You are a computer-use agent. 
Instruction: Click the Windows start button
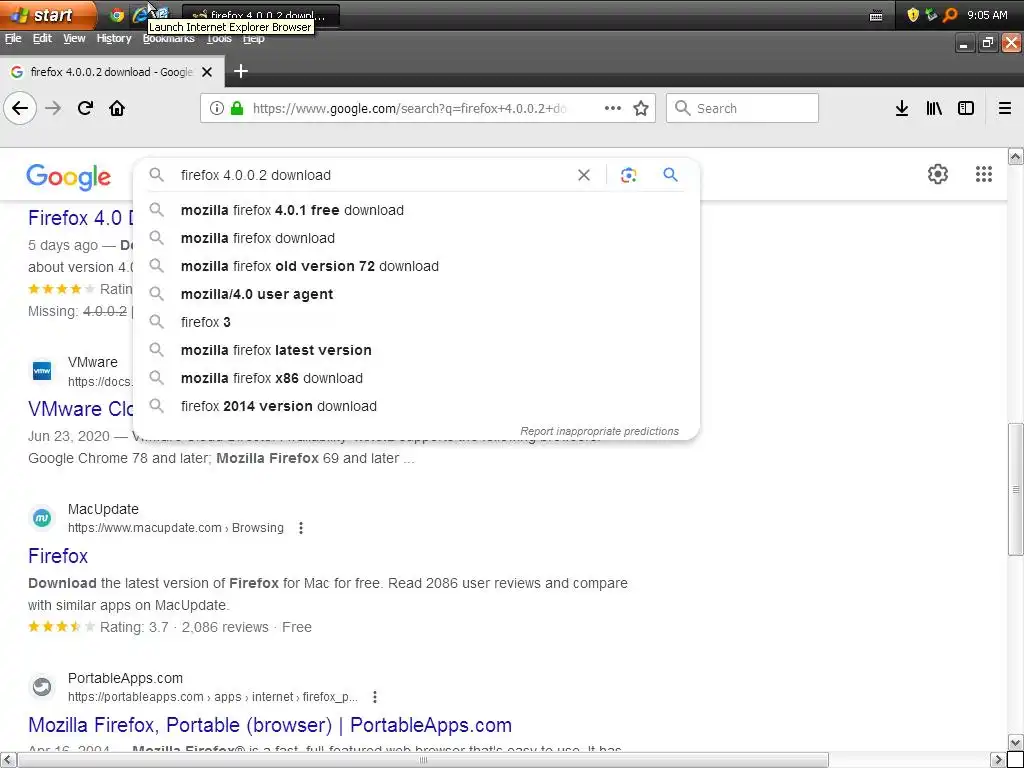[48, 15]
